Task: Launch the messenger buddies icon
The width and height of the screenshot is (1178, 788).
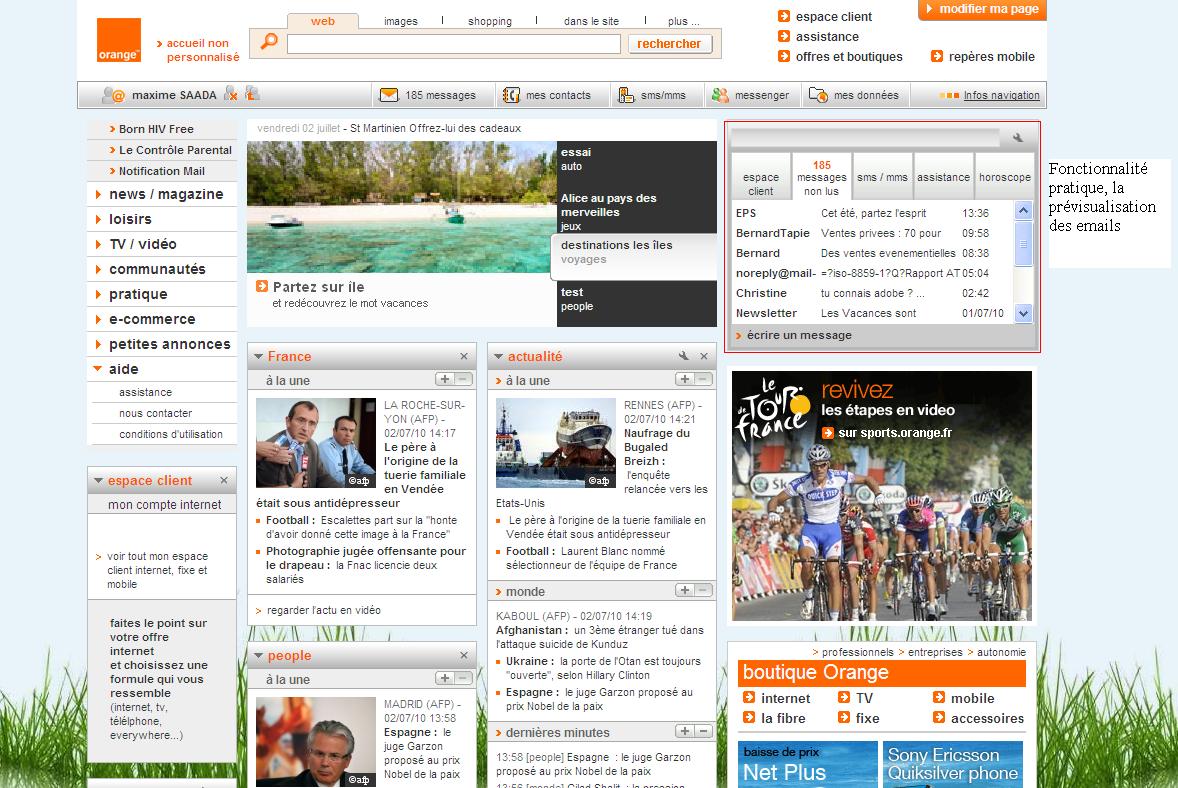Action: tap(720, 95)
